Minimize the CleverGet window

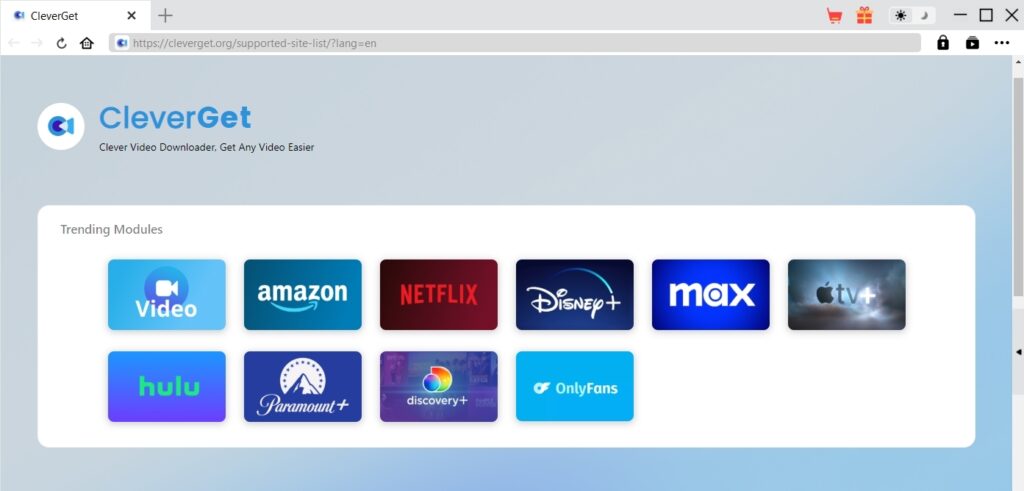(x=960, y=15)
